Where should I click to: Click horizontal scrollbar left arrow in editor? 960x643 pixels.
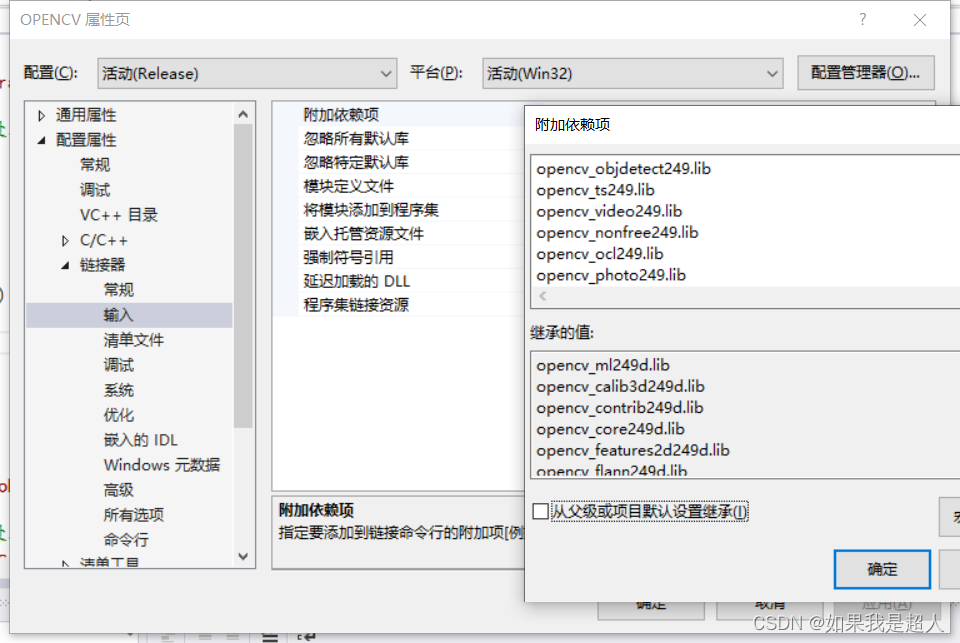(x=542, y=296)
